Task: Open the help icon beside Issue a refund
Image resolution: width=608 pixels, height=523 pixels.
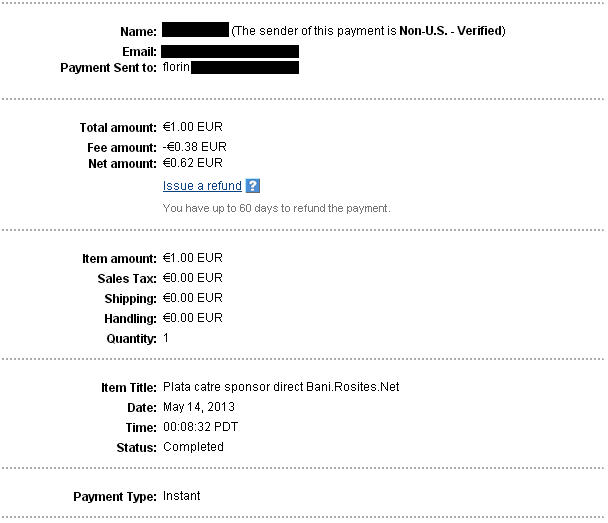Action: [x=252, y=186]
